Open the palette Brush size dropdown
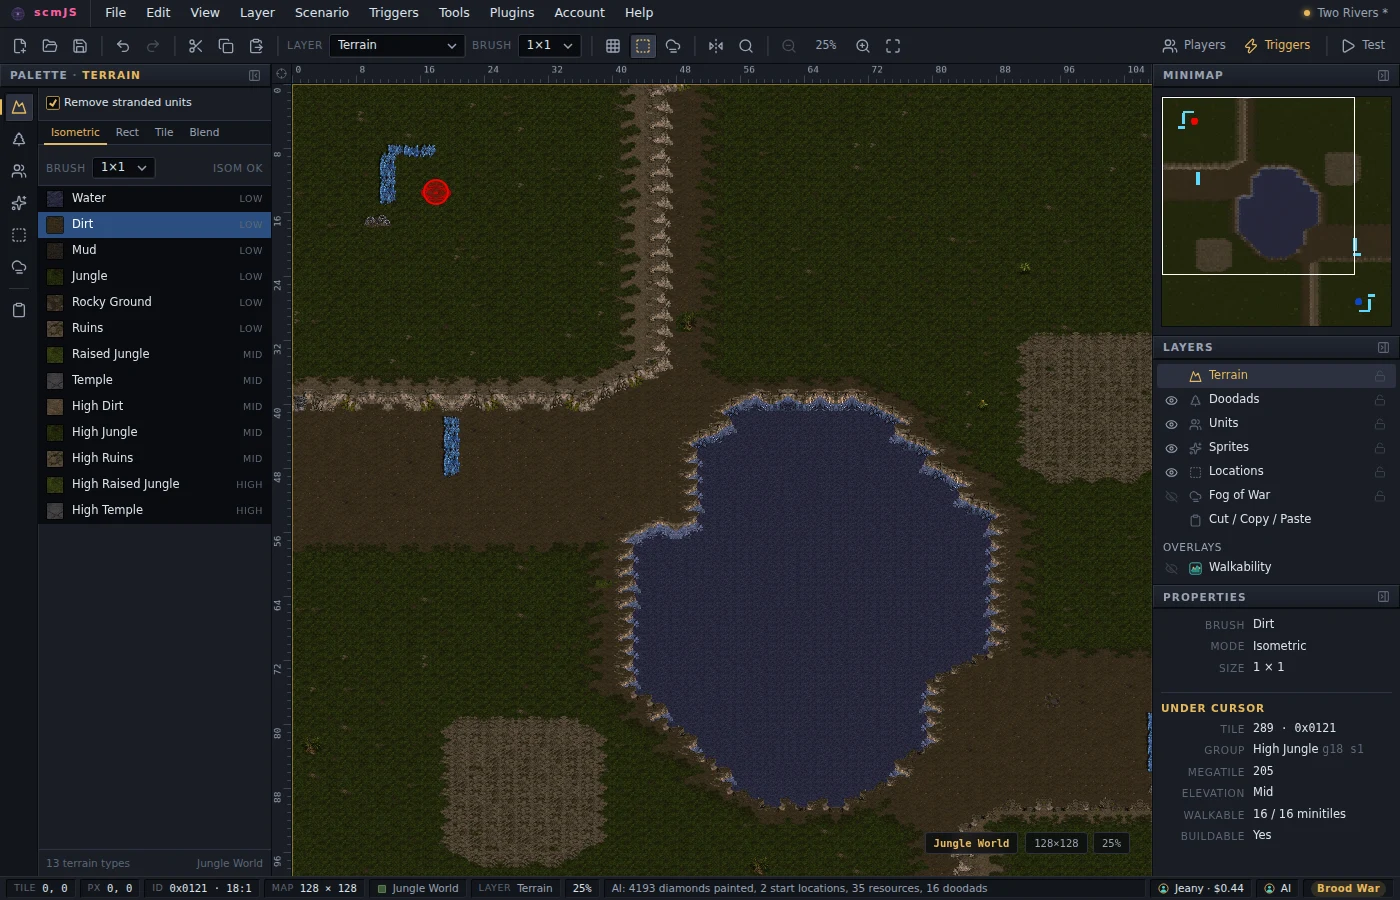This screenshot has height=900, width=1400. [x=123, y=168]
